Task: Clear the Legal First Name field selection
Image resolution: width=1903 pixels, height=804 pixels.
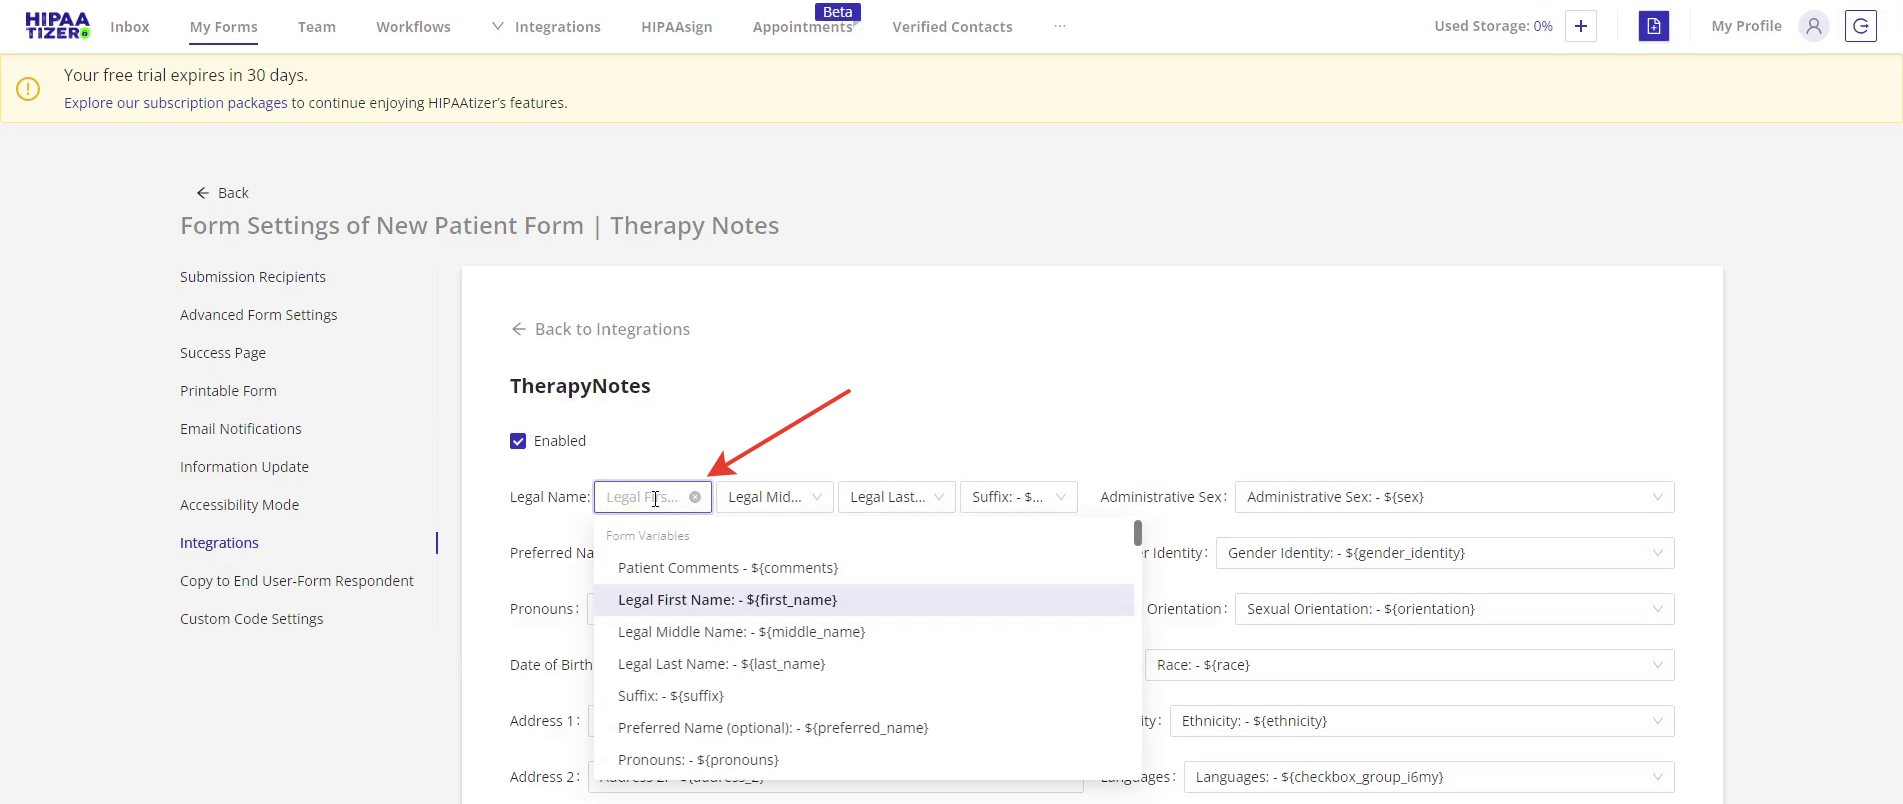Action: tap(695, 497)
